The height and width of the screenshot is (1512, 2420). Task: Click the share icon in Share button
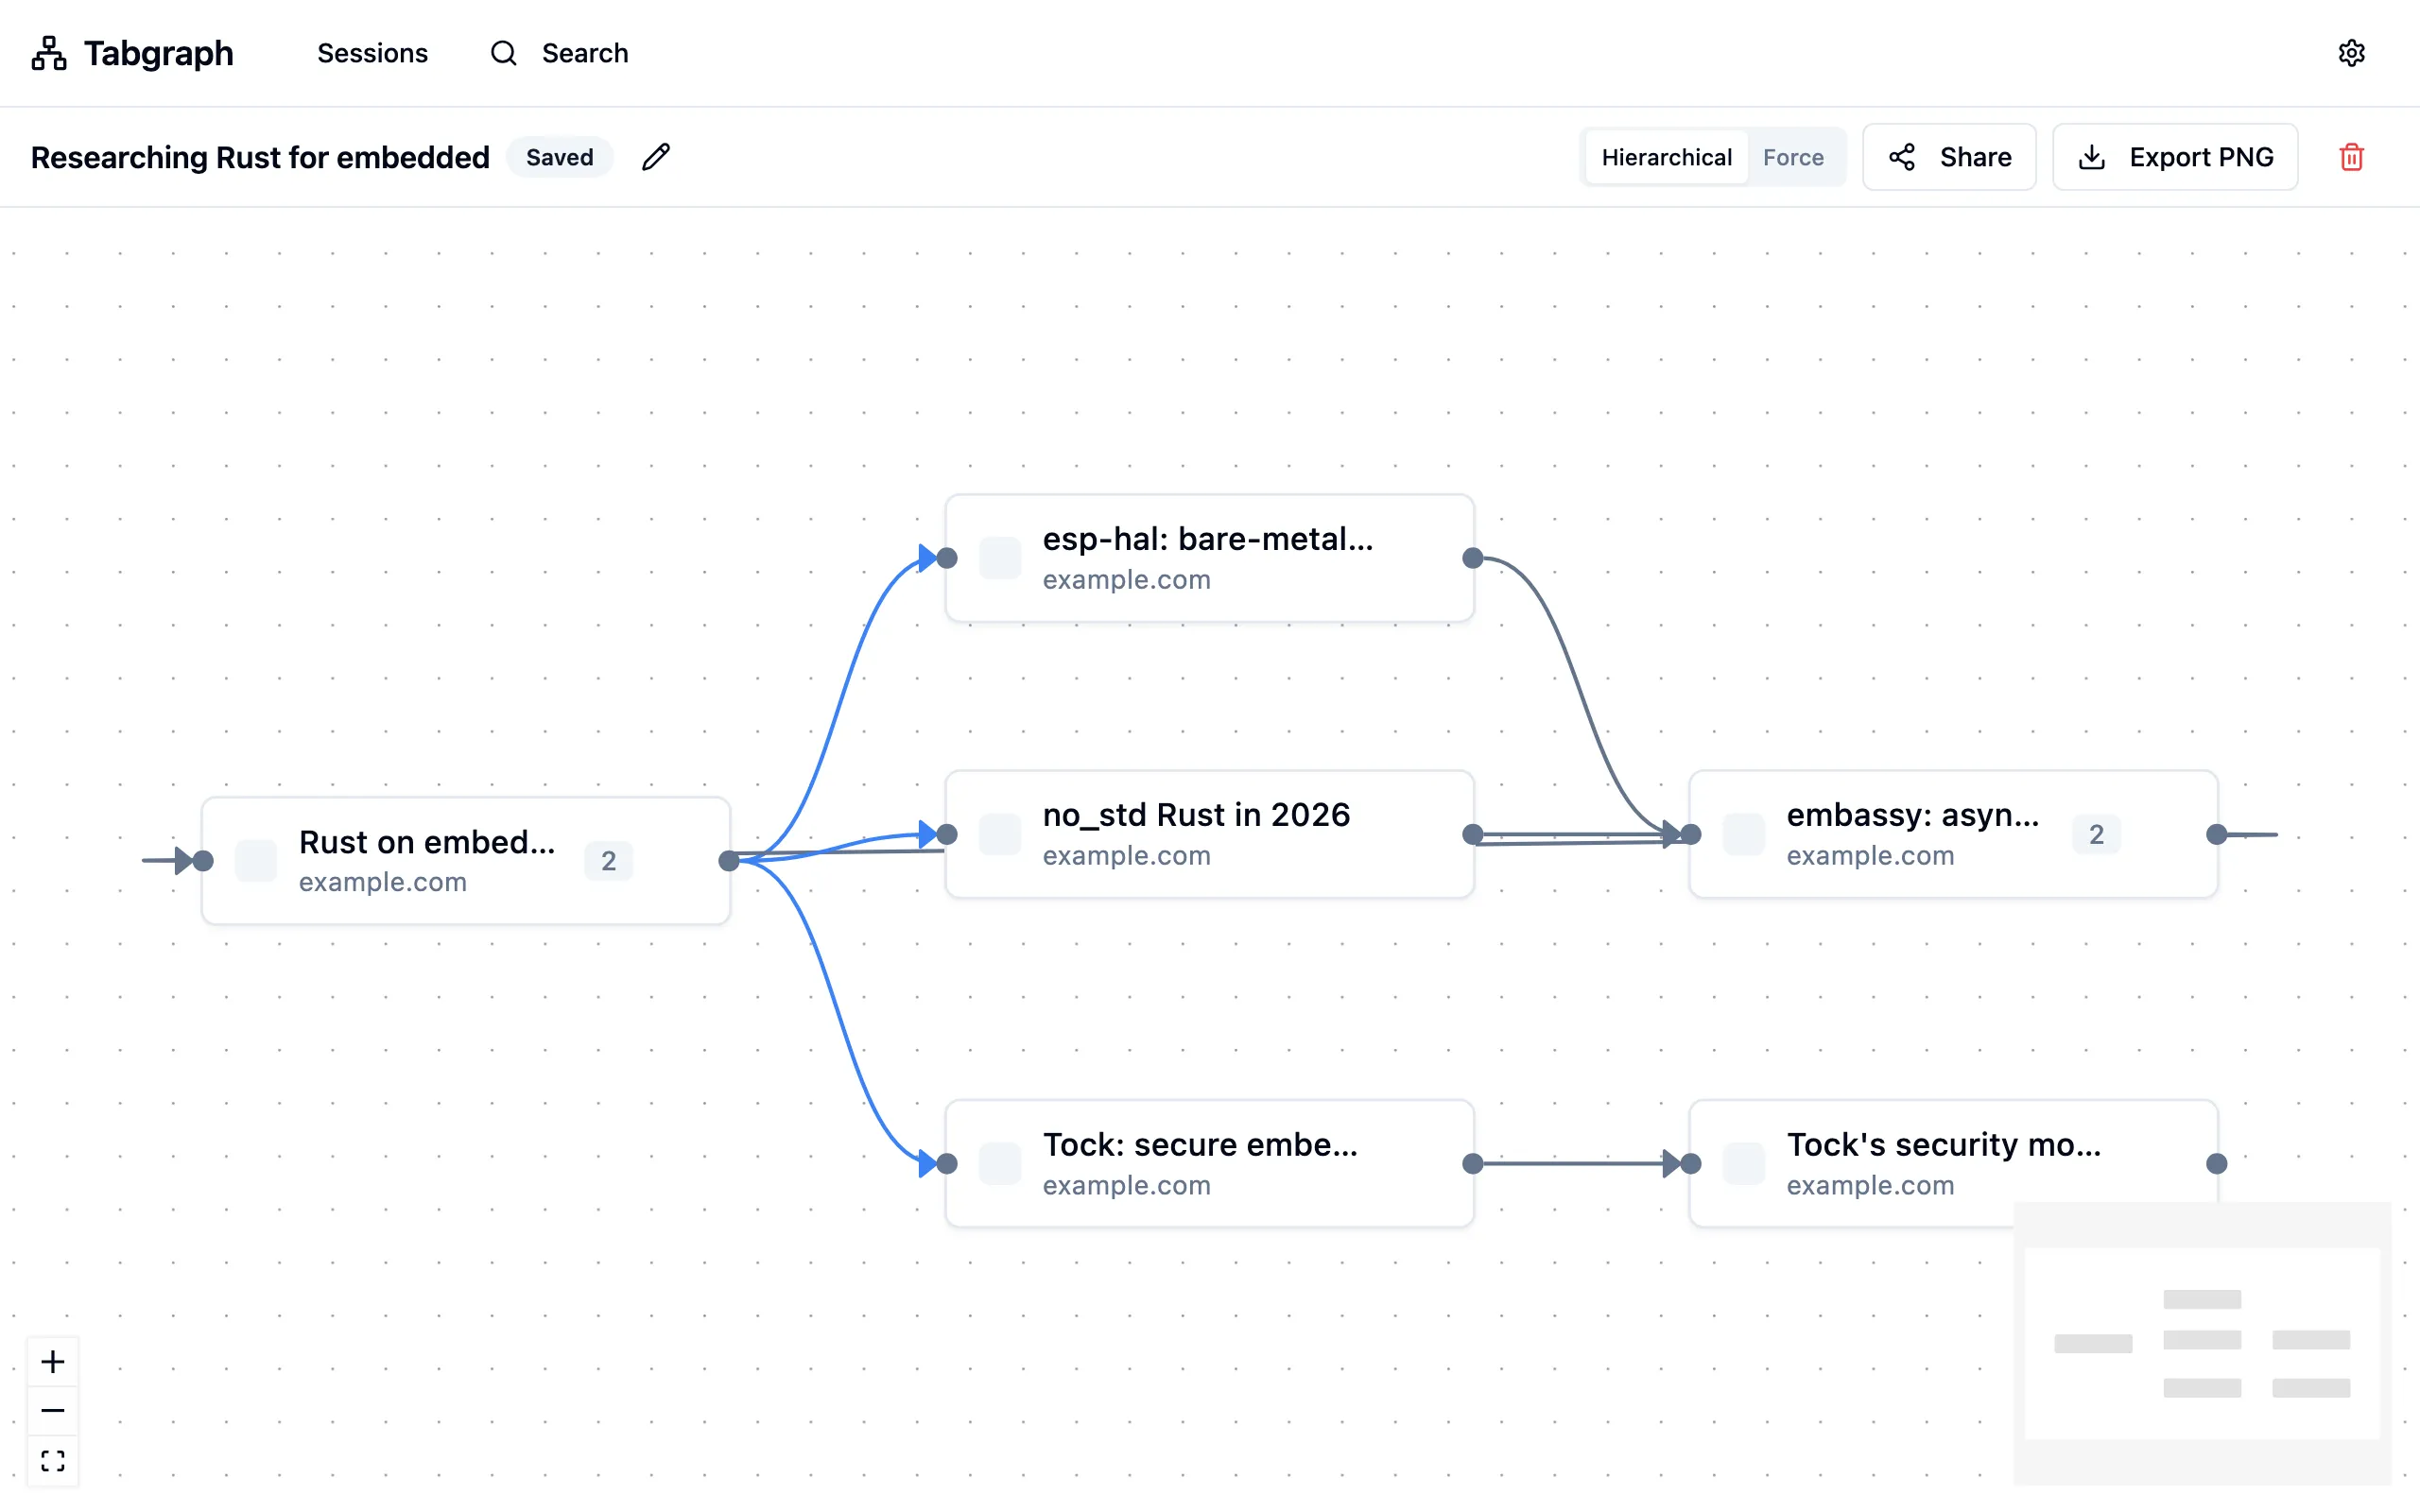1902,157
